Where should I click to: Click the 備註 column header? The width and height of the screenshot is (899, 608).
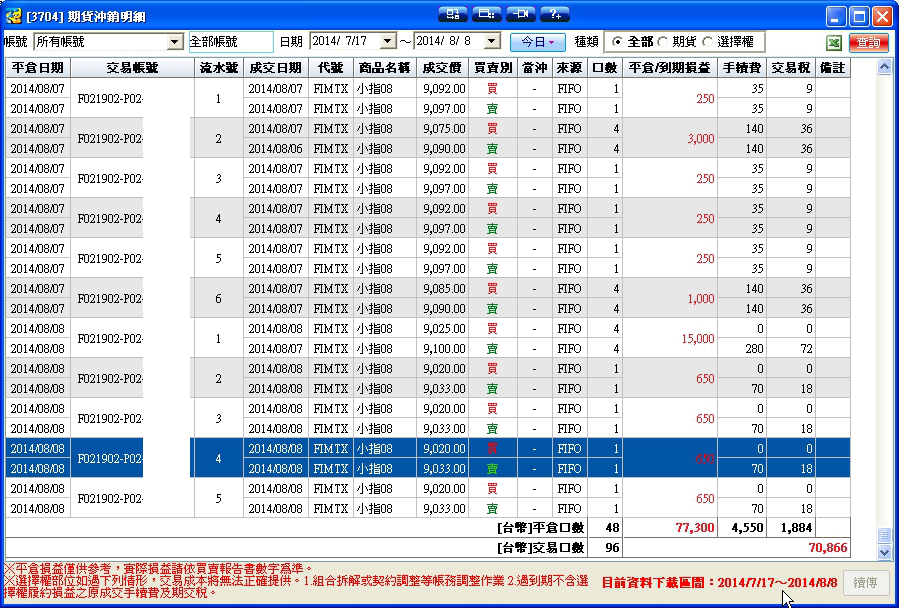[832, 68]
